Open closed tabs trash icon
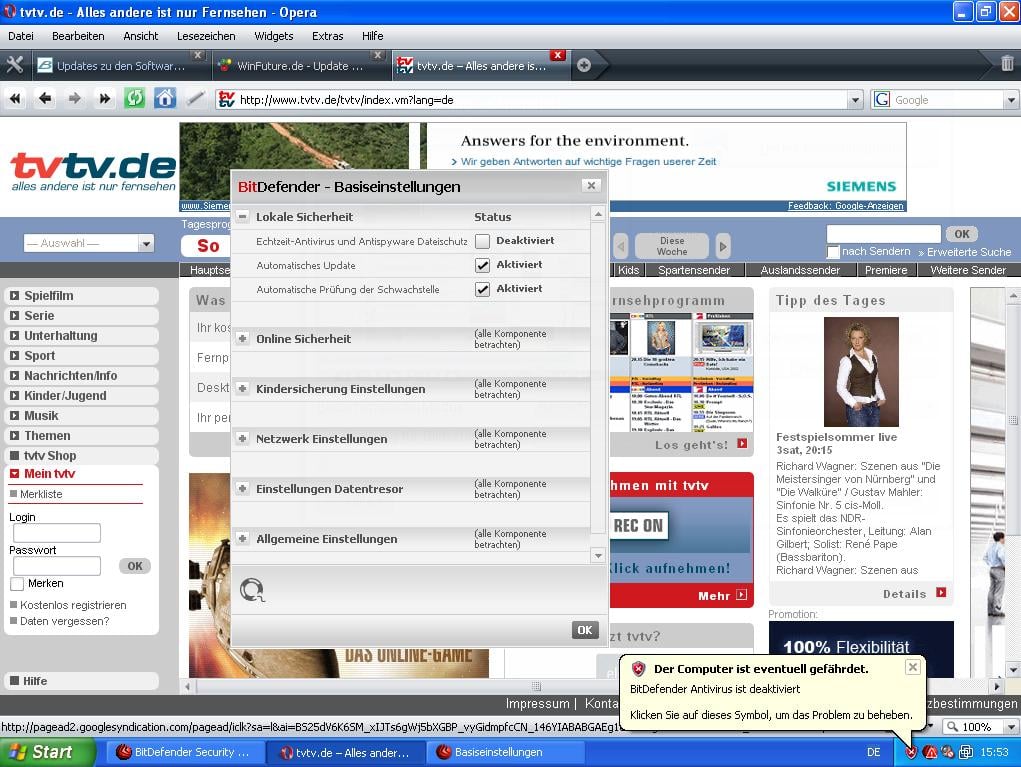The height and width of the screenshot is (767, 1021). (1007, 64)
